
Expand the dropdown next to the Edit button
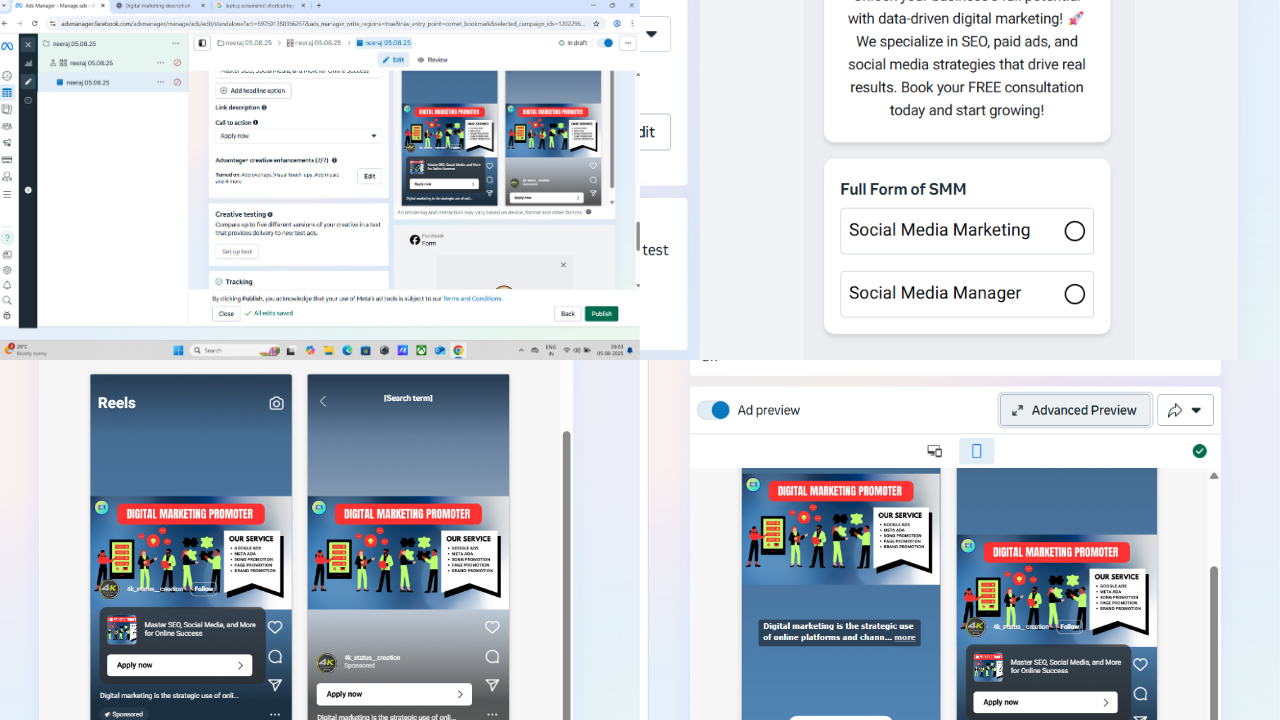pyautogui.click(x=651, y=33)
